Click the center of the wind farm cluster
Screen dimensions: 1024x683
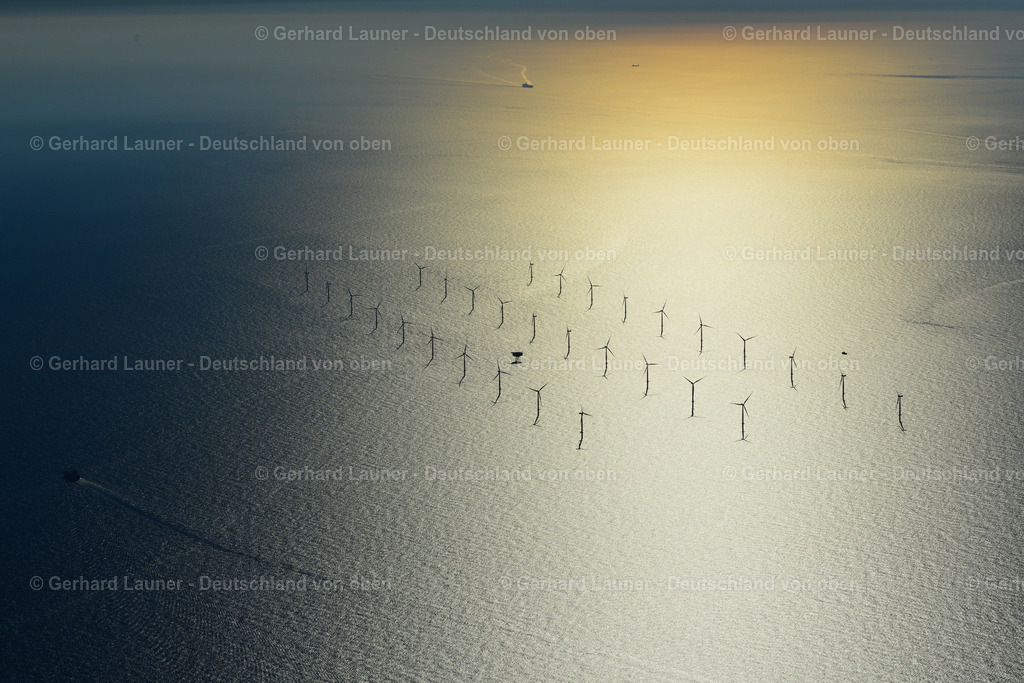tap(600, 360)
